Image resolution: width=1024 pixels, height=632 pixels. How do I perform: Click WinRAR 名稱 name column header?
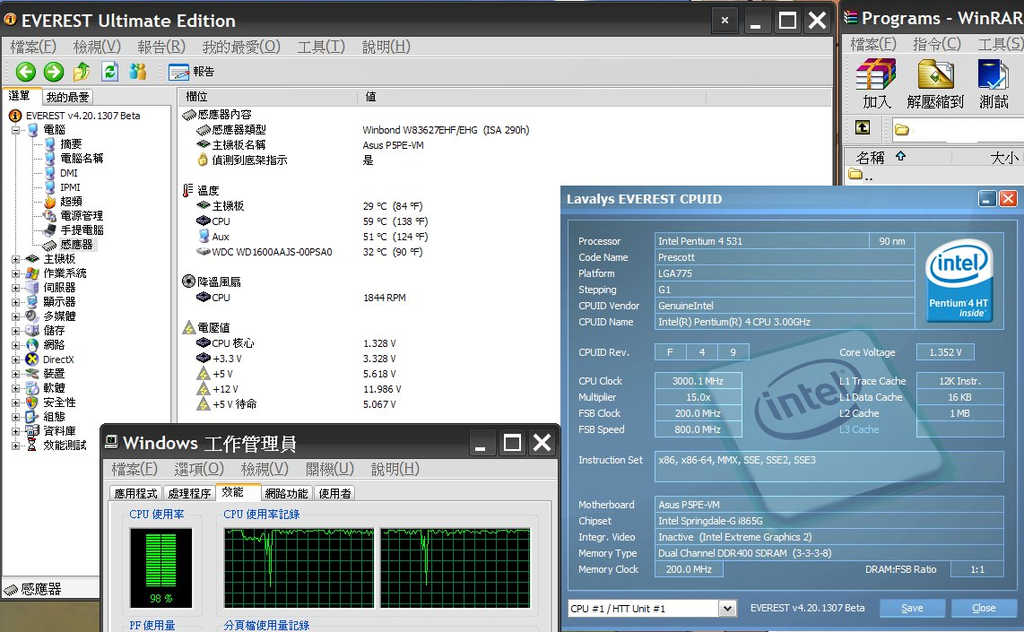[x=898, y=157]
